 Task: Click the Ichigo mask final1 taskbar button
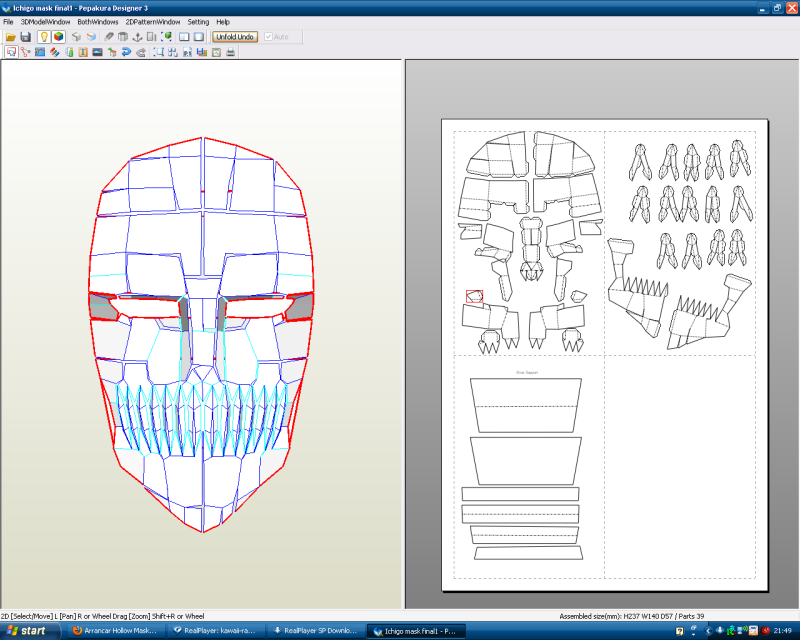click(416, 631)
